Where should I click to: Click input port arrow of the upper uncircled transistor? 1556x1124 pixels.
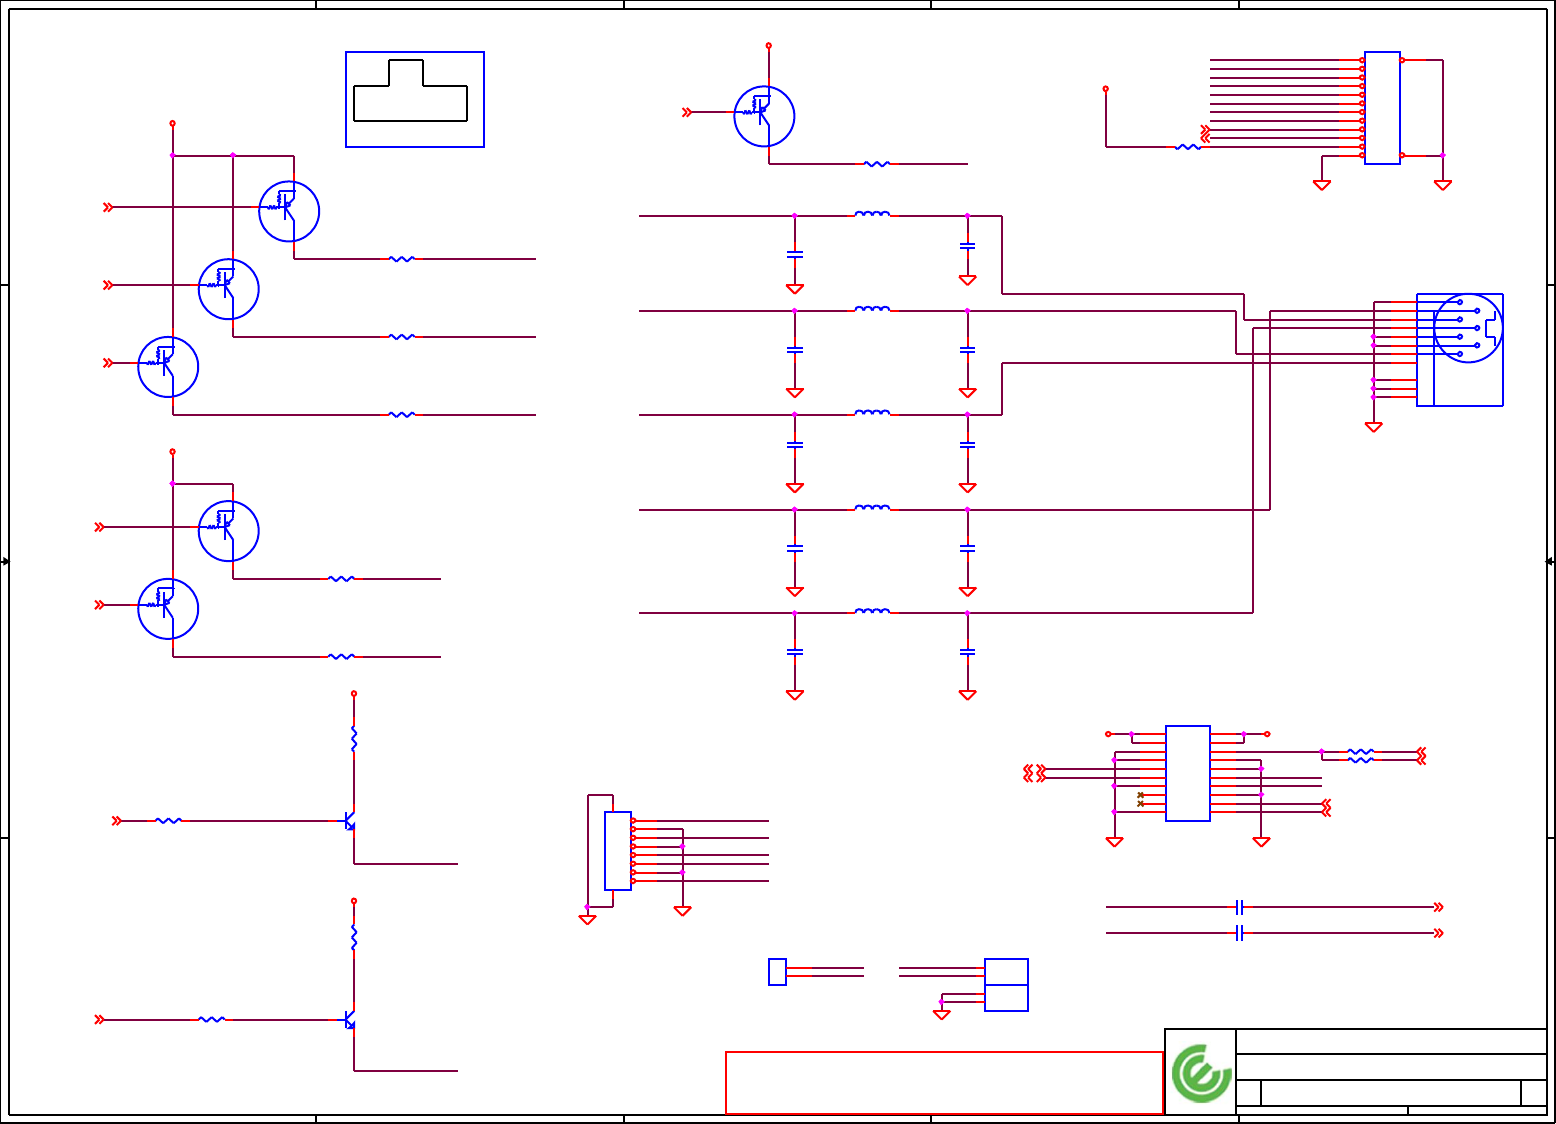point(116,821)
